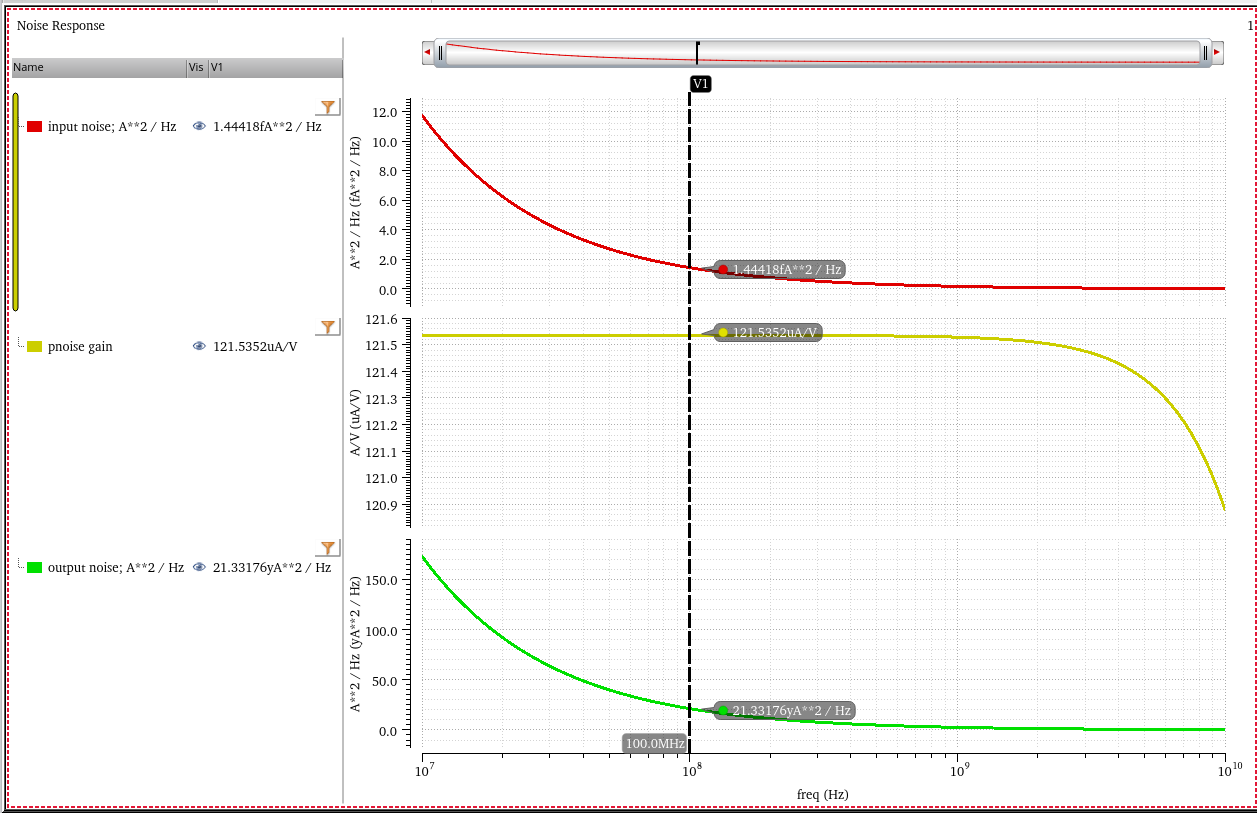Click the 1.44418fA**2 / Hz marker label on plot

point(786,270)
